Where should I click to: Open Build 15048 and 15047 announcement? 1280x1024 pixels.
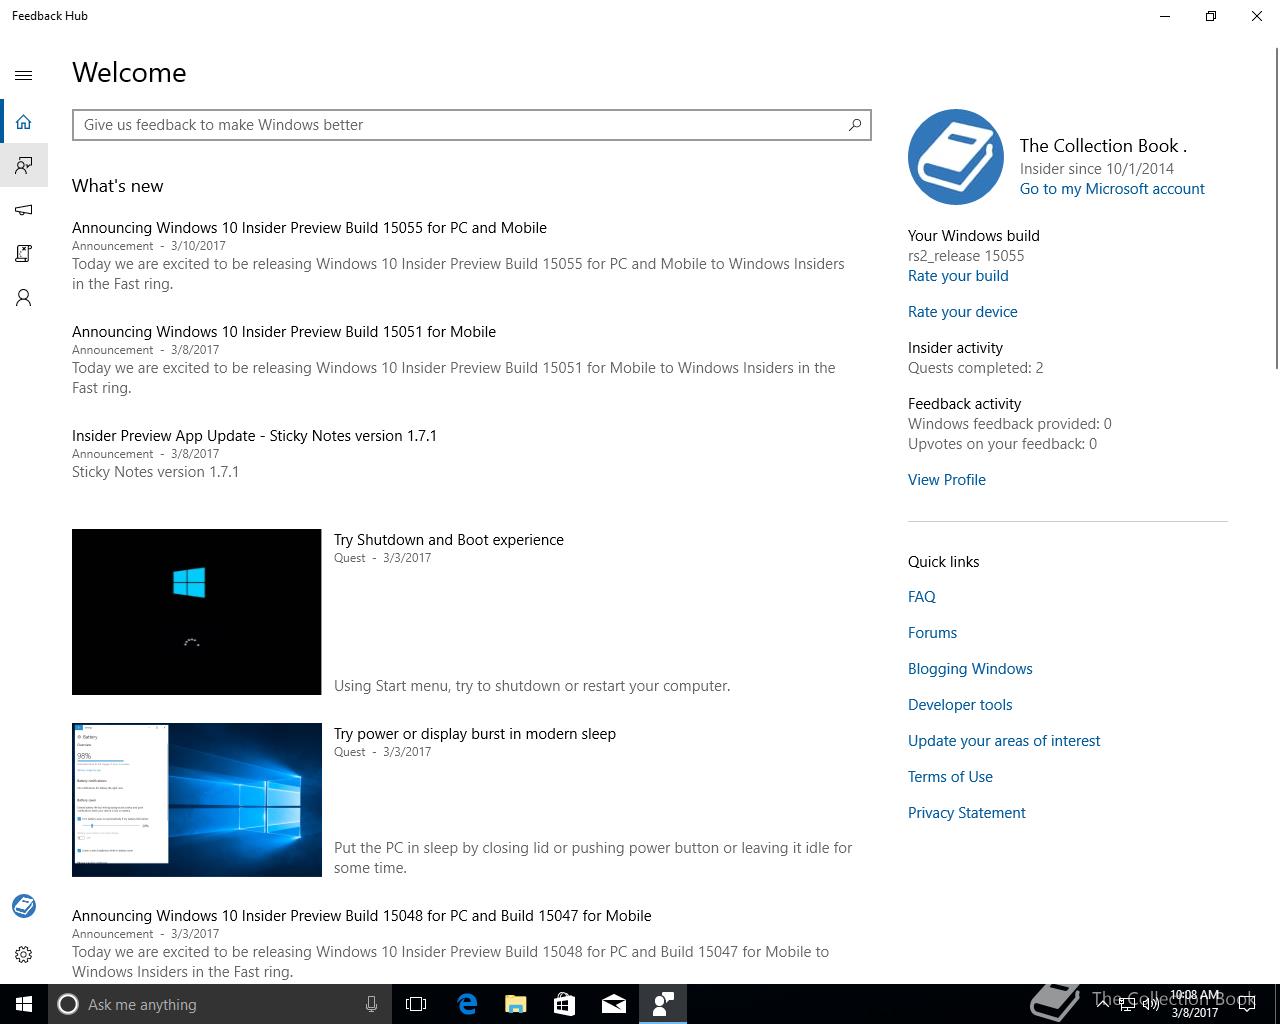pos(362,916)
